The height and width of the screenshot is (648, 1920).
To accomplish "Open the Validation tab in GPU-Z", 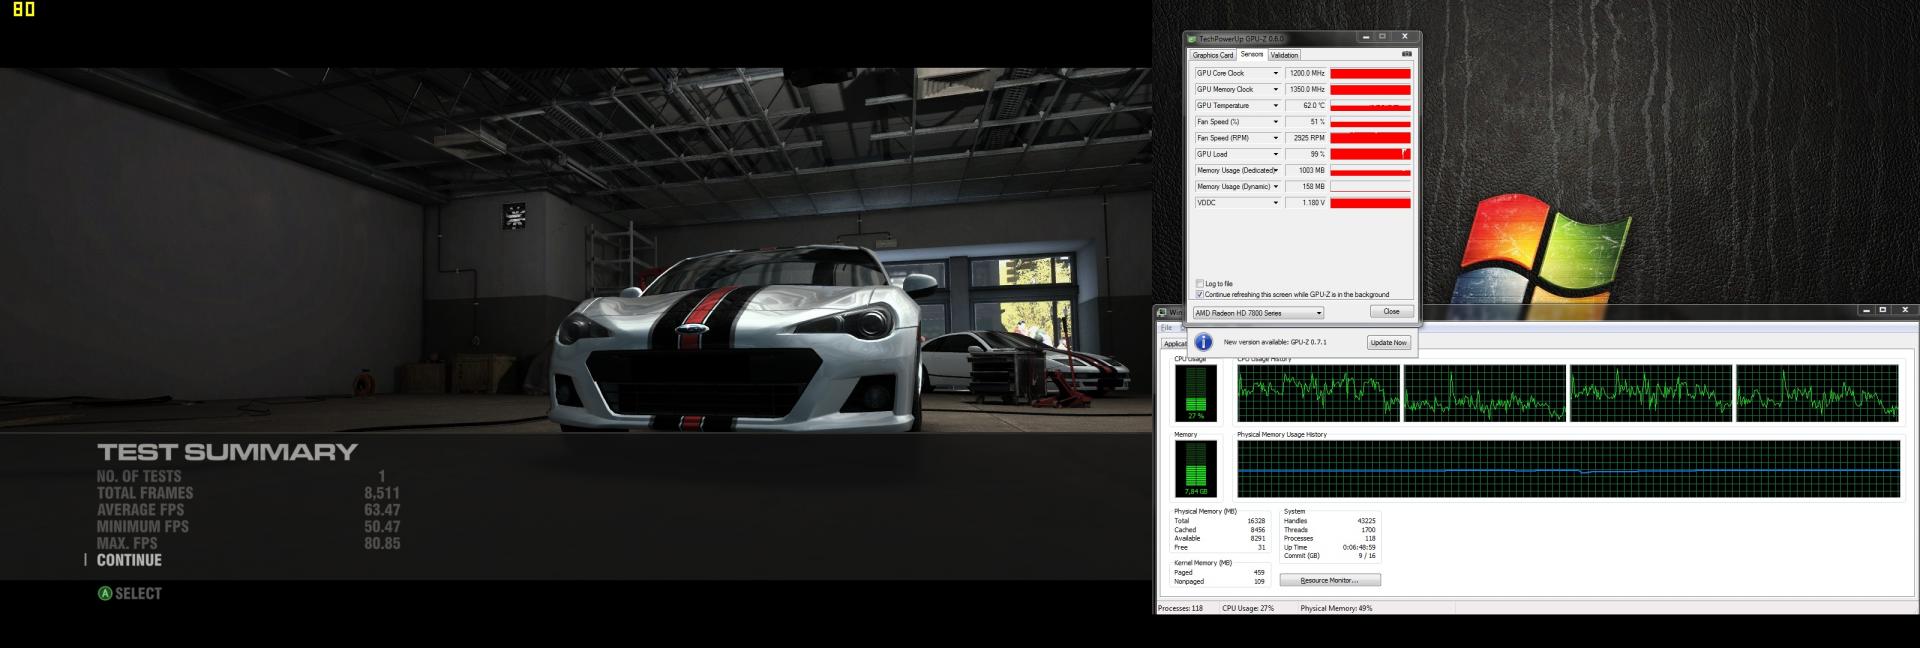I will point(1284,55).
